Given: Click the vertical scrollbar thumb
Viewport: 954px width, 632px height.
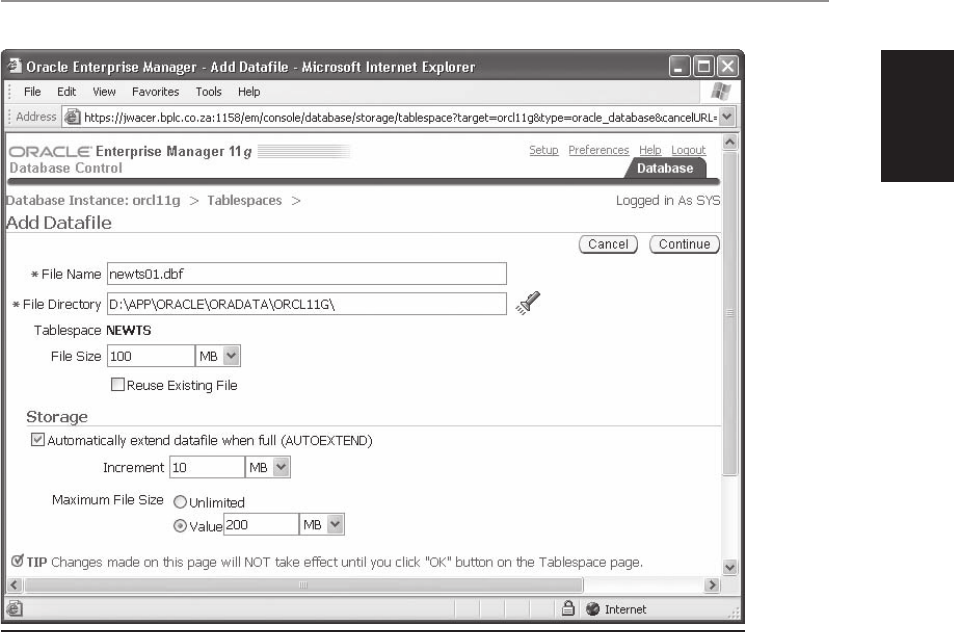Looking at the screenshot, I should pyautogui.click(x=730, y=313).
